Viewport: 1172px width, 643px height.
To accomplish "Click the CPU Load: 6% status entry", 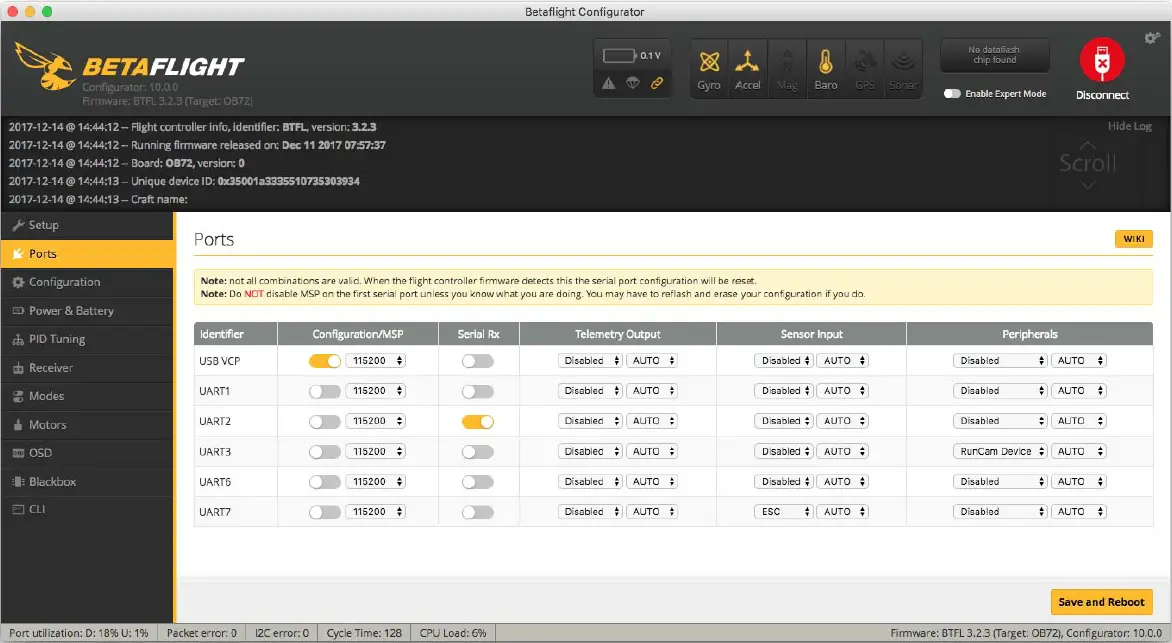I will [x=453, y=633].
